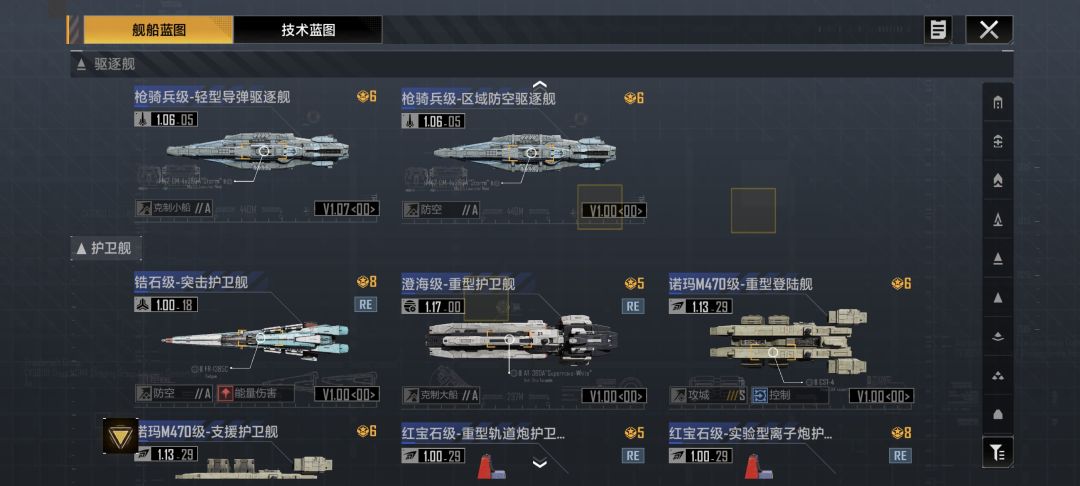Click the upward chevron above the ship list
This screenshot has height=486, width=1080.
(x=540, y=85)
